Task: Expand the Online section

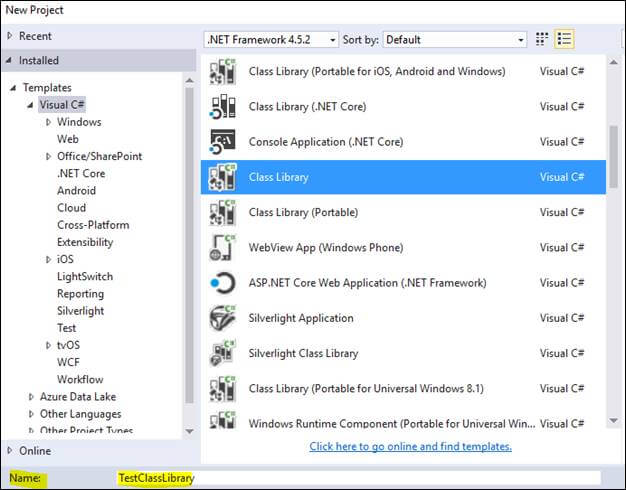Action: click(10, 450)
